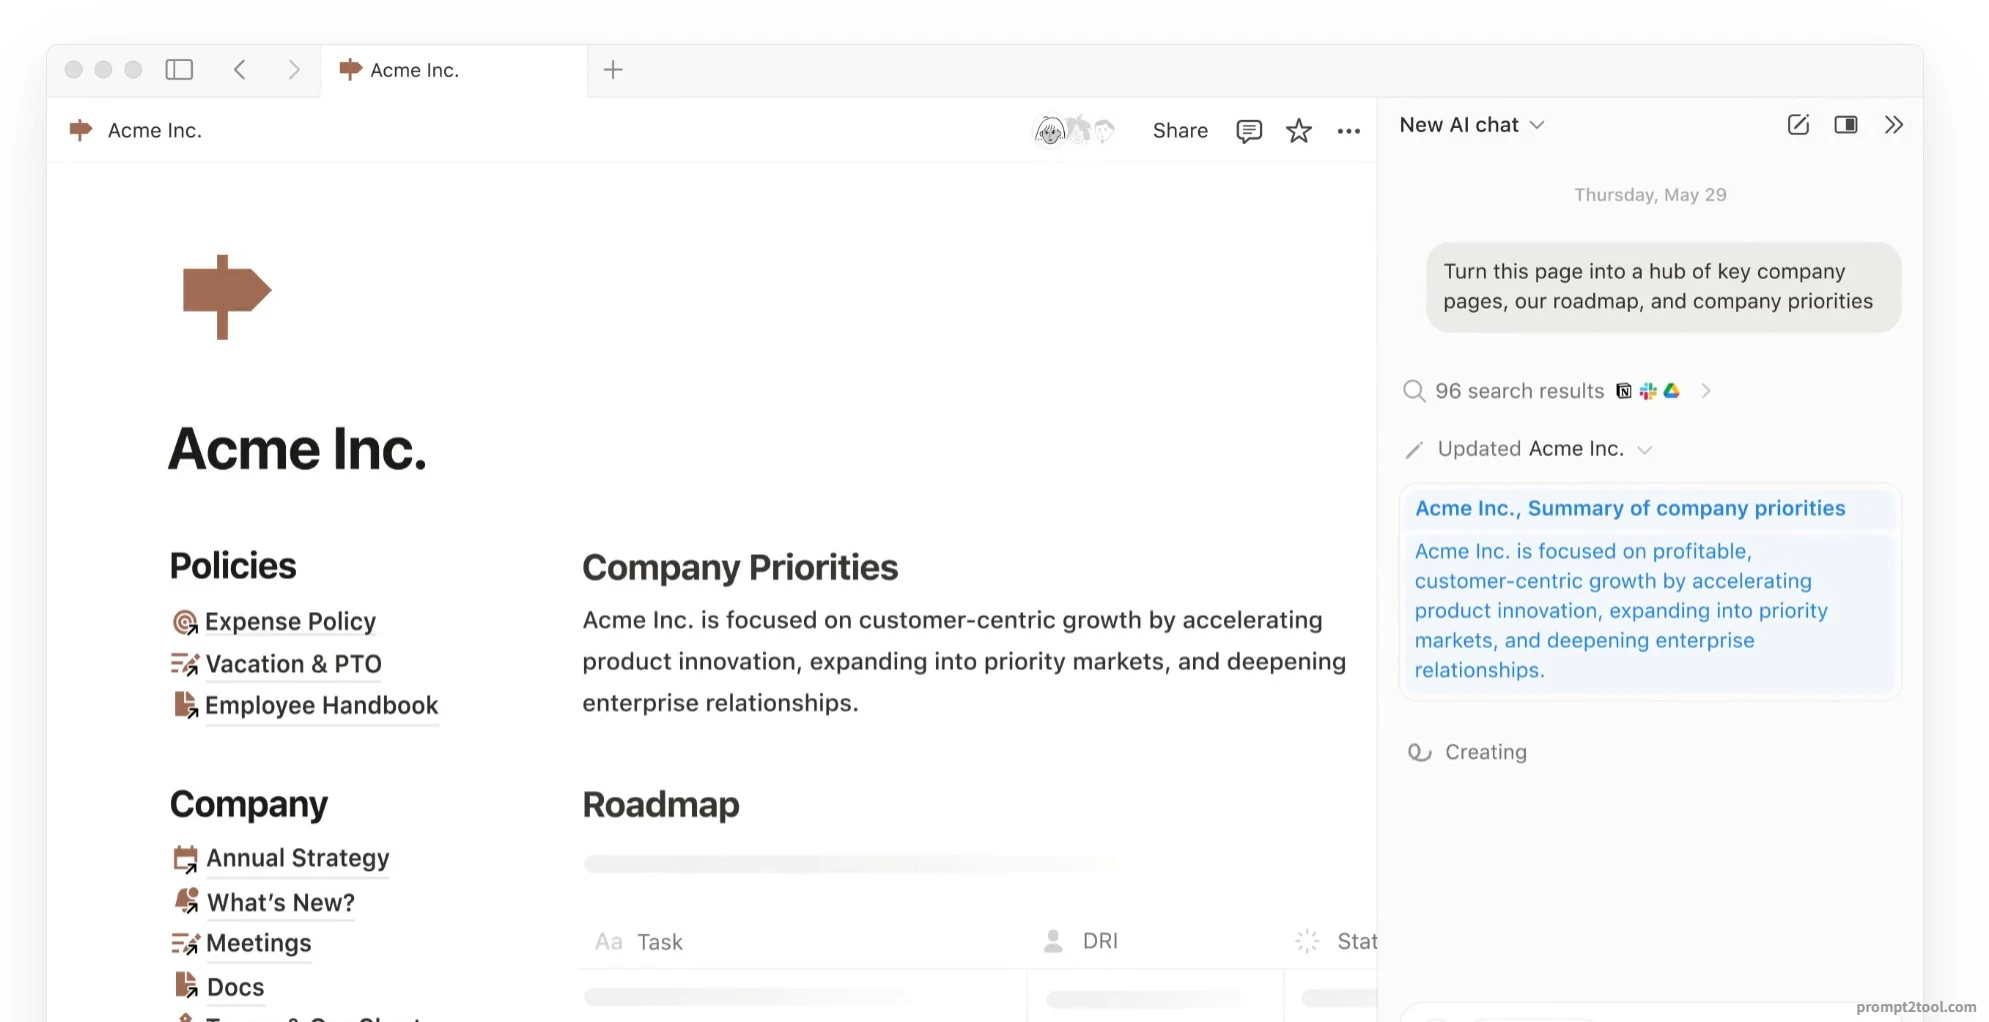Click the blue summary paragraph in chat
Screen dimensions: 1989x1022
click(1621, 611)
